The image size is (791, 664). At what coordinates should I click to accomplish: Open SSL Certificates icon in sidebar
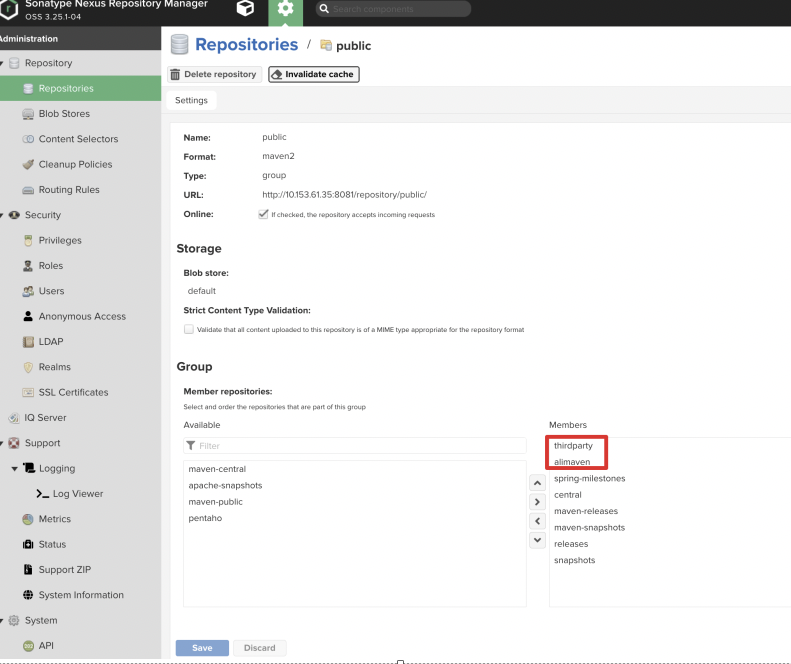28,392
